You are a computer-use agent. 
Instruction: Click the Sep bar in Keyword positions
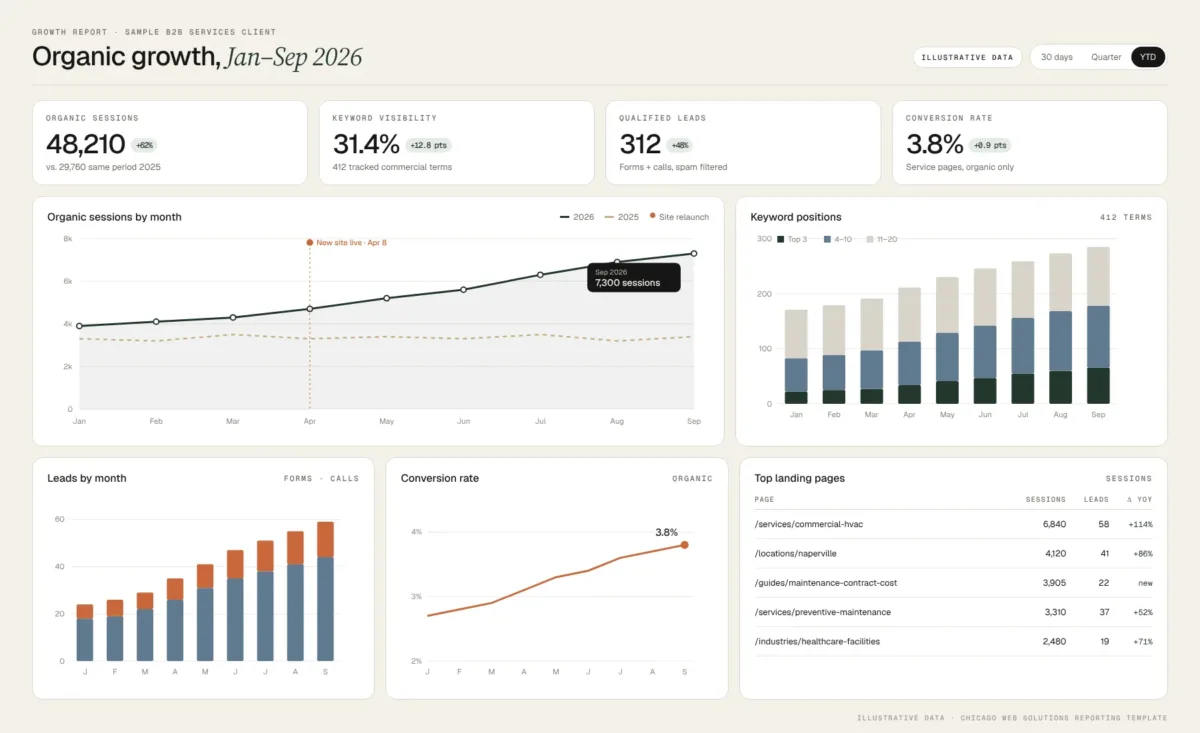[x=1098, y=326]
